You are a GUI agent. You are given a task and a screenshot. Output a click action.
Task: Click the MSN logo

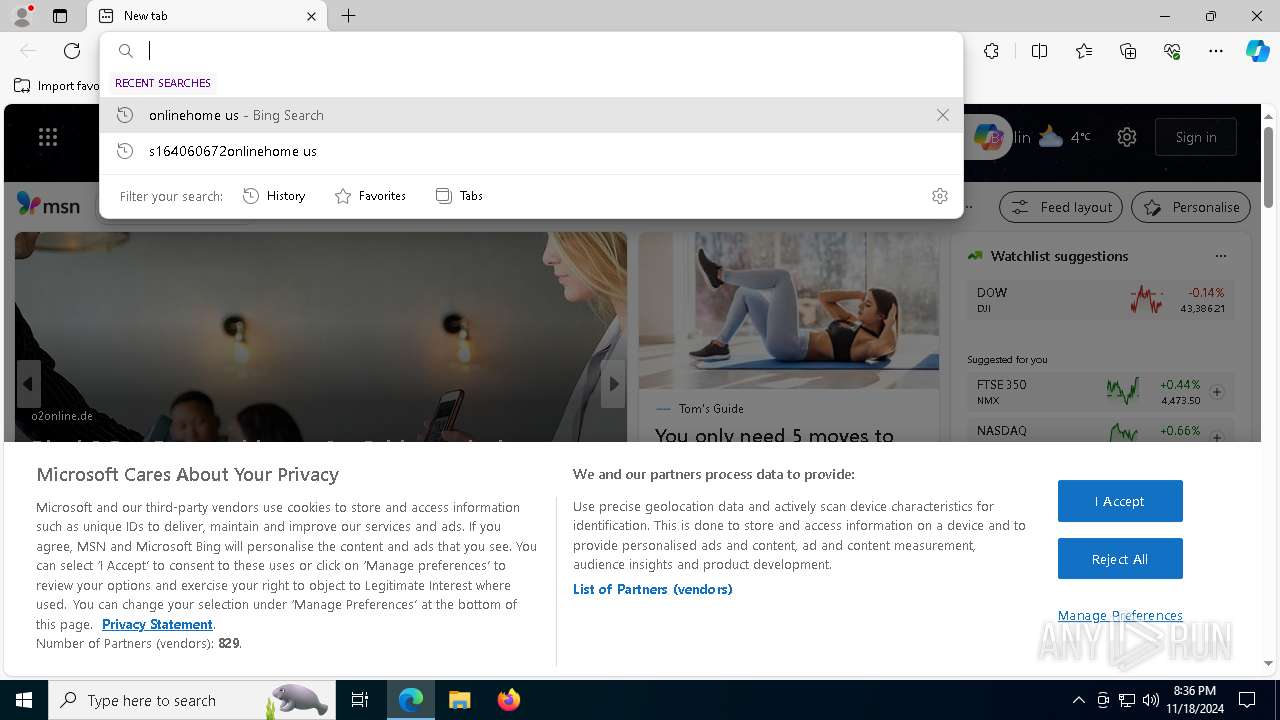[x=48, y=205]
